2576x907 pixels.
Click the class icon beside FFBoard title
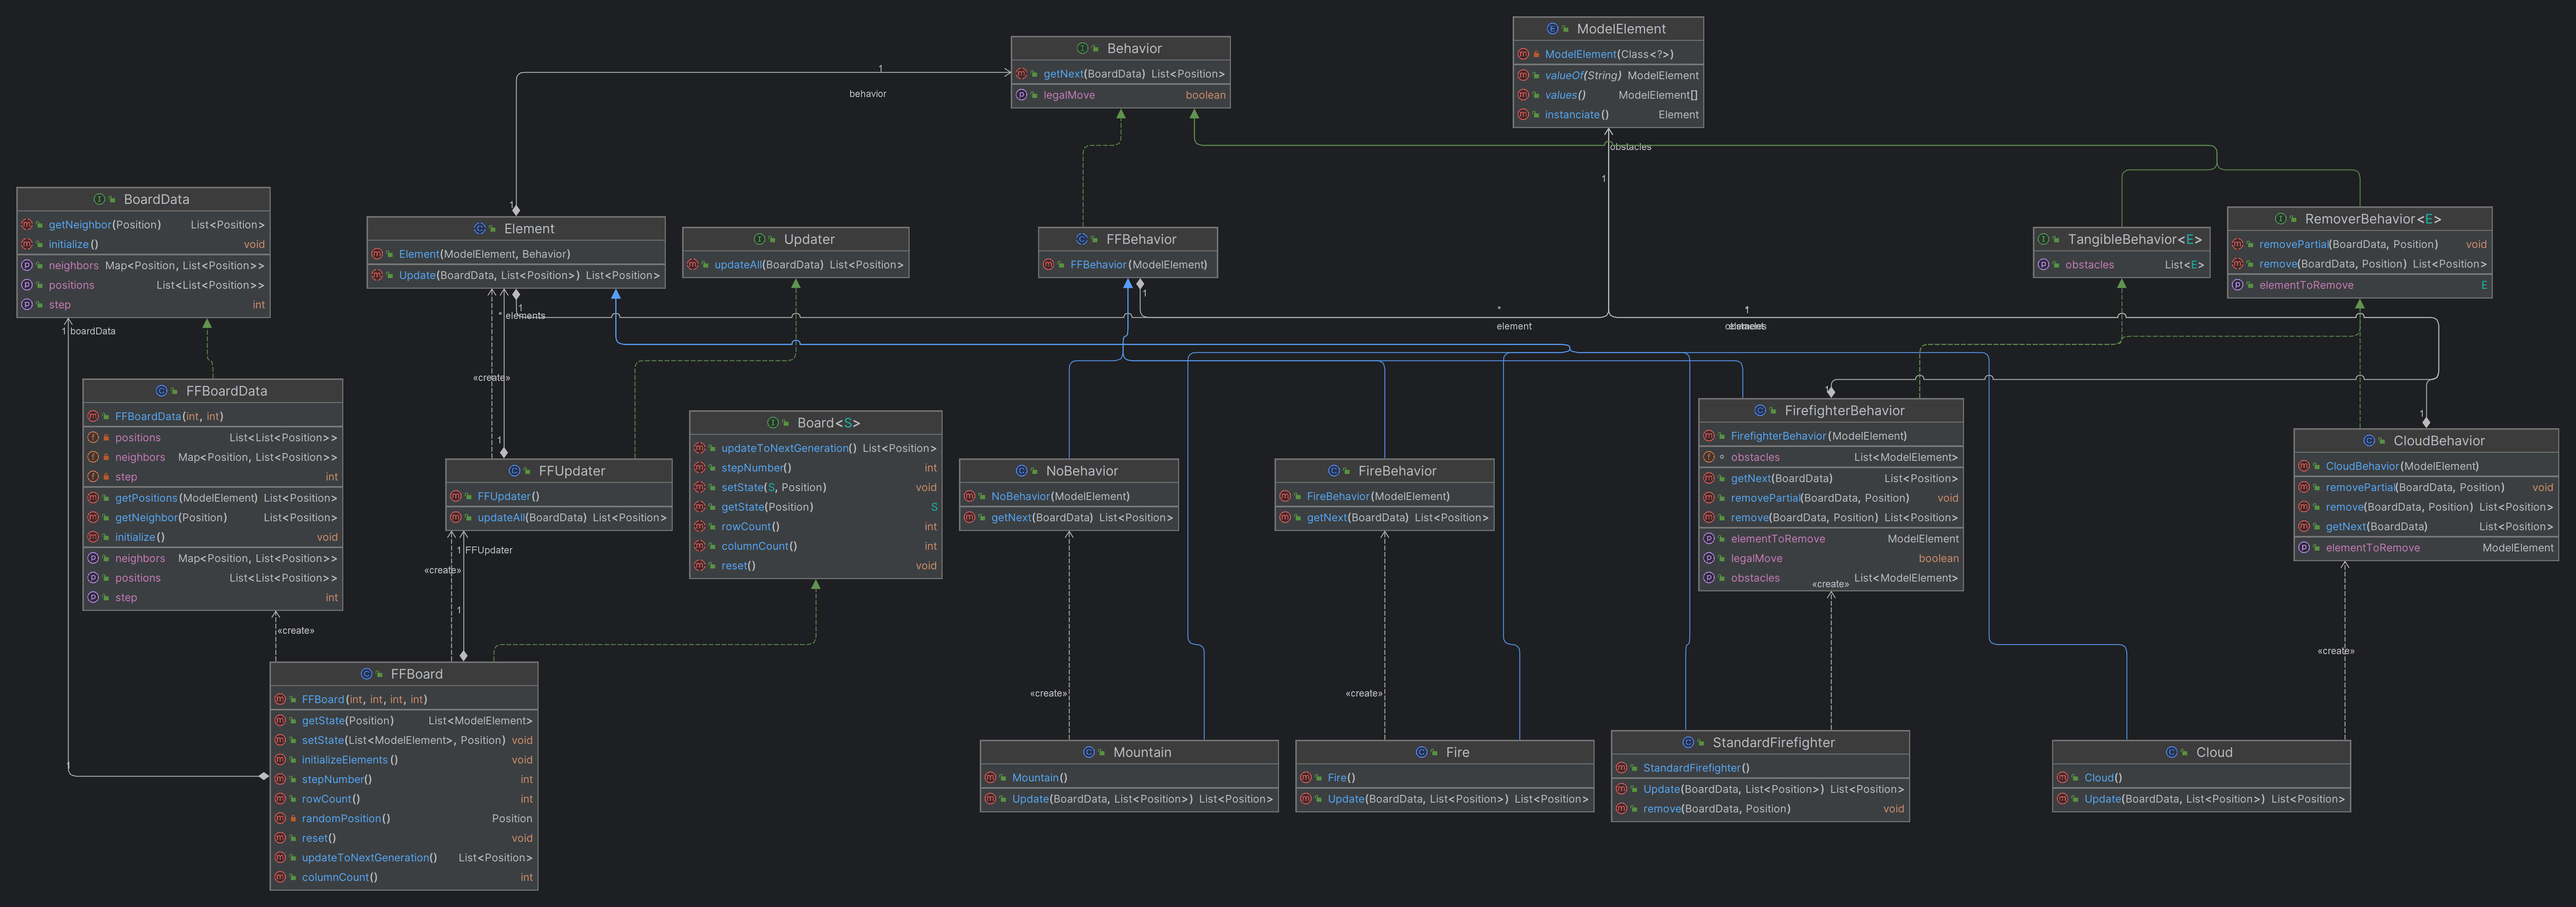(366, 674)
